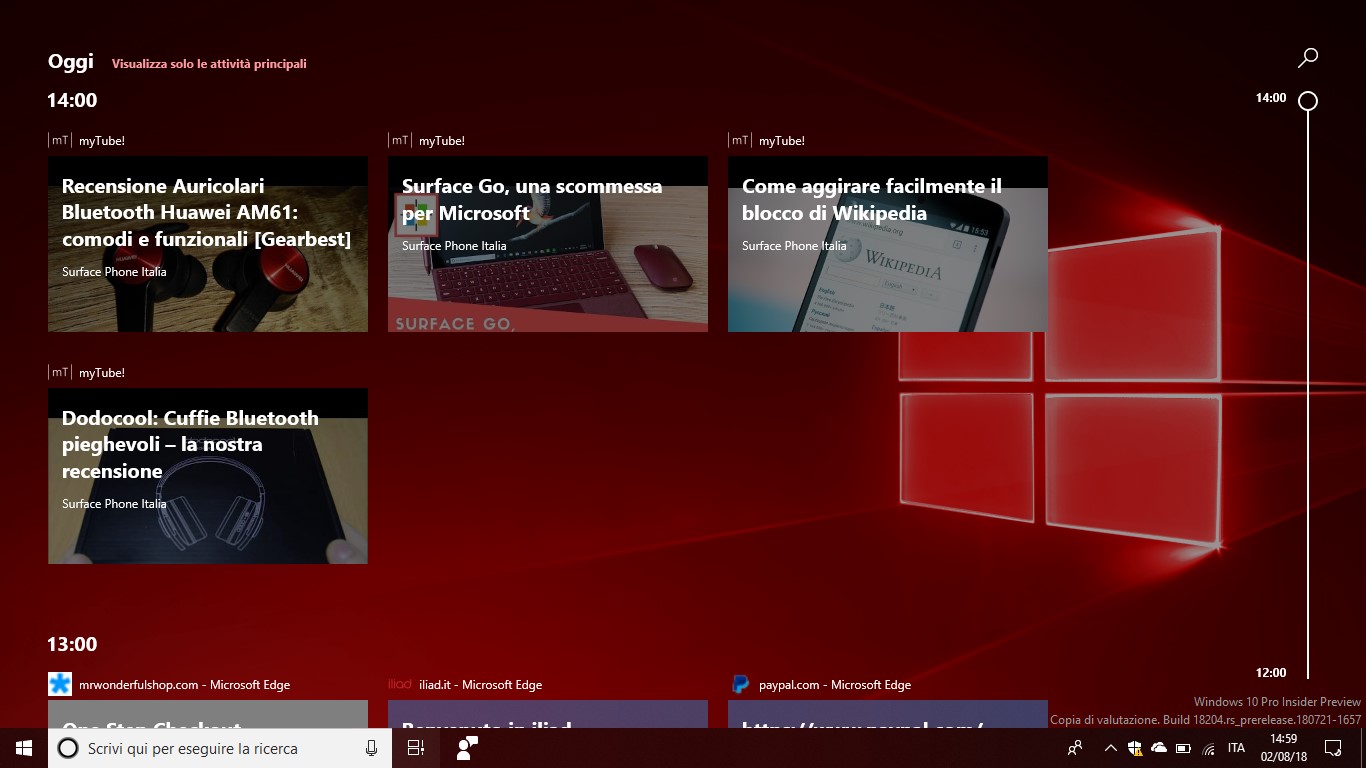
Task: Open 'Surface Go, una scommessa per Microsoft' card
Action: 548,244
